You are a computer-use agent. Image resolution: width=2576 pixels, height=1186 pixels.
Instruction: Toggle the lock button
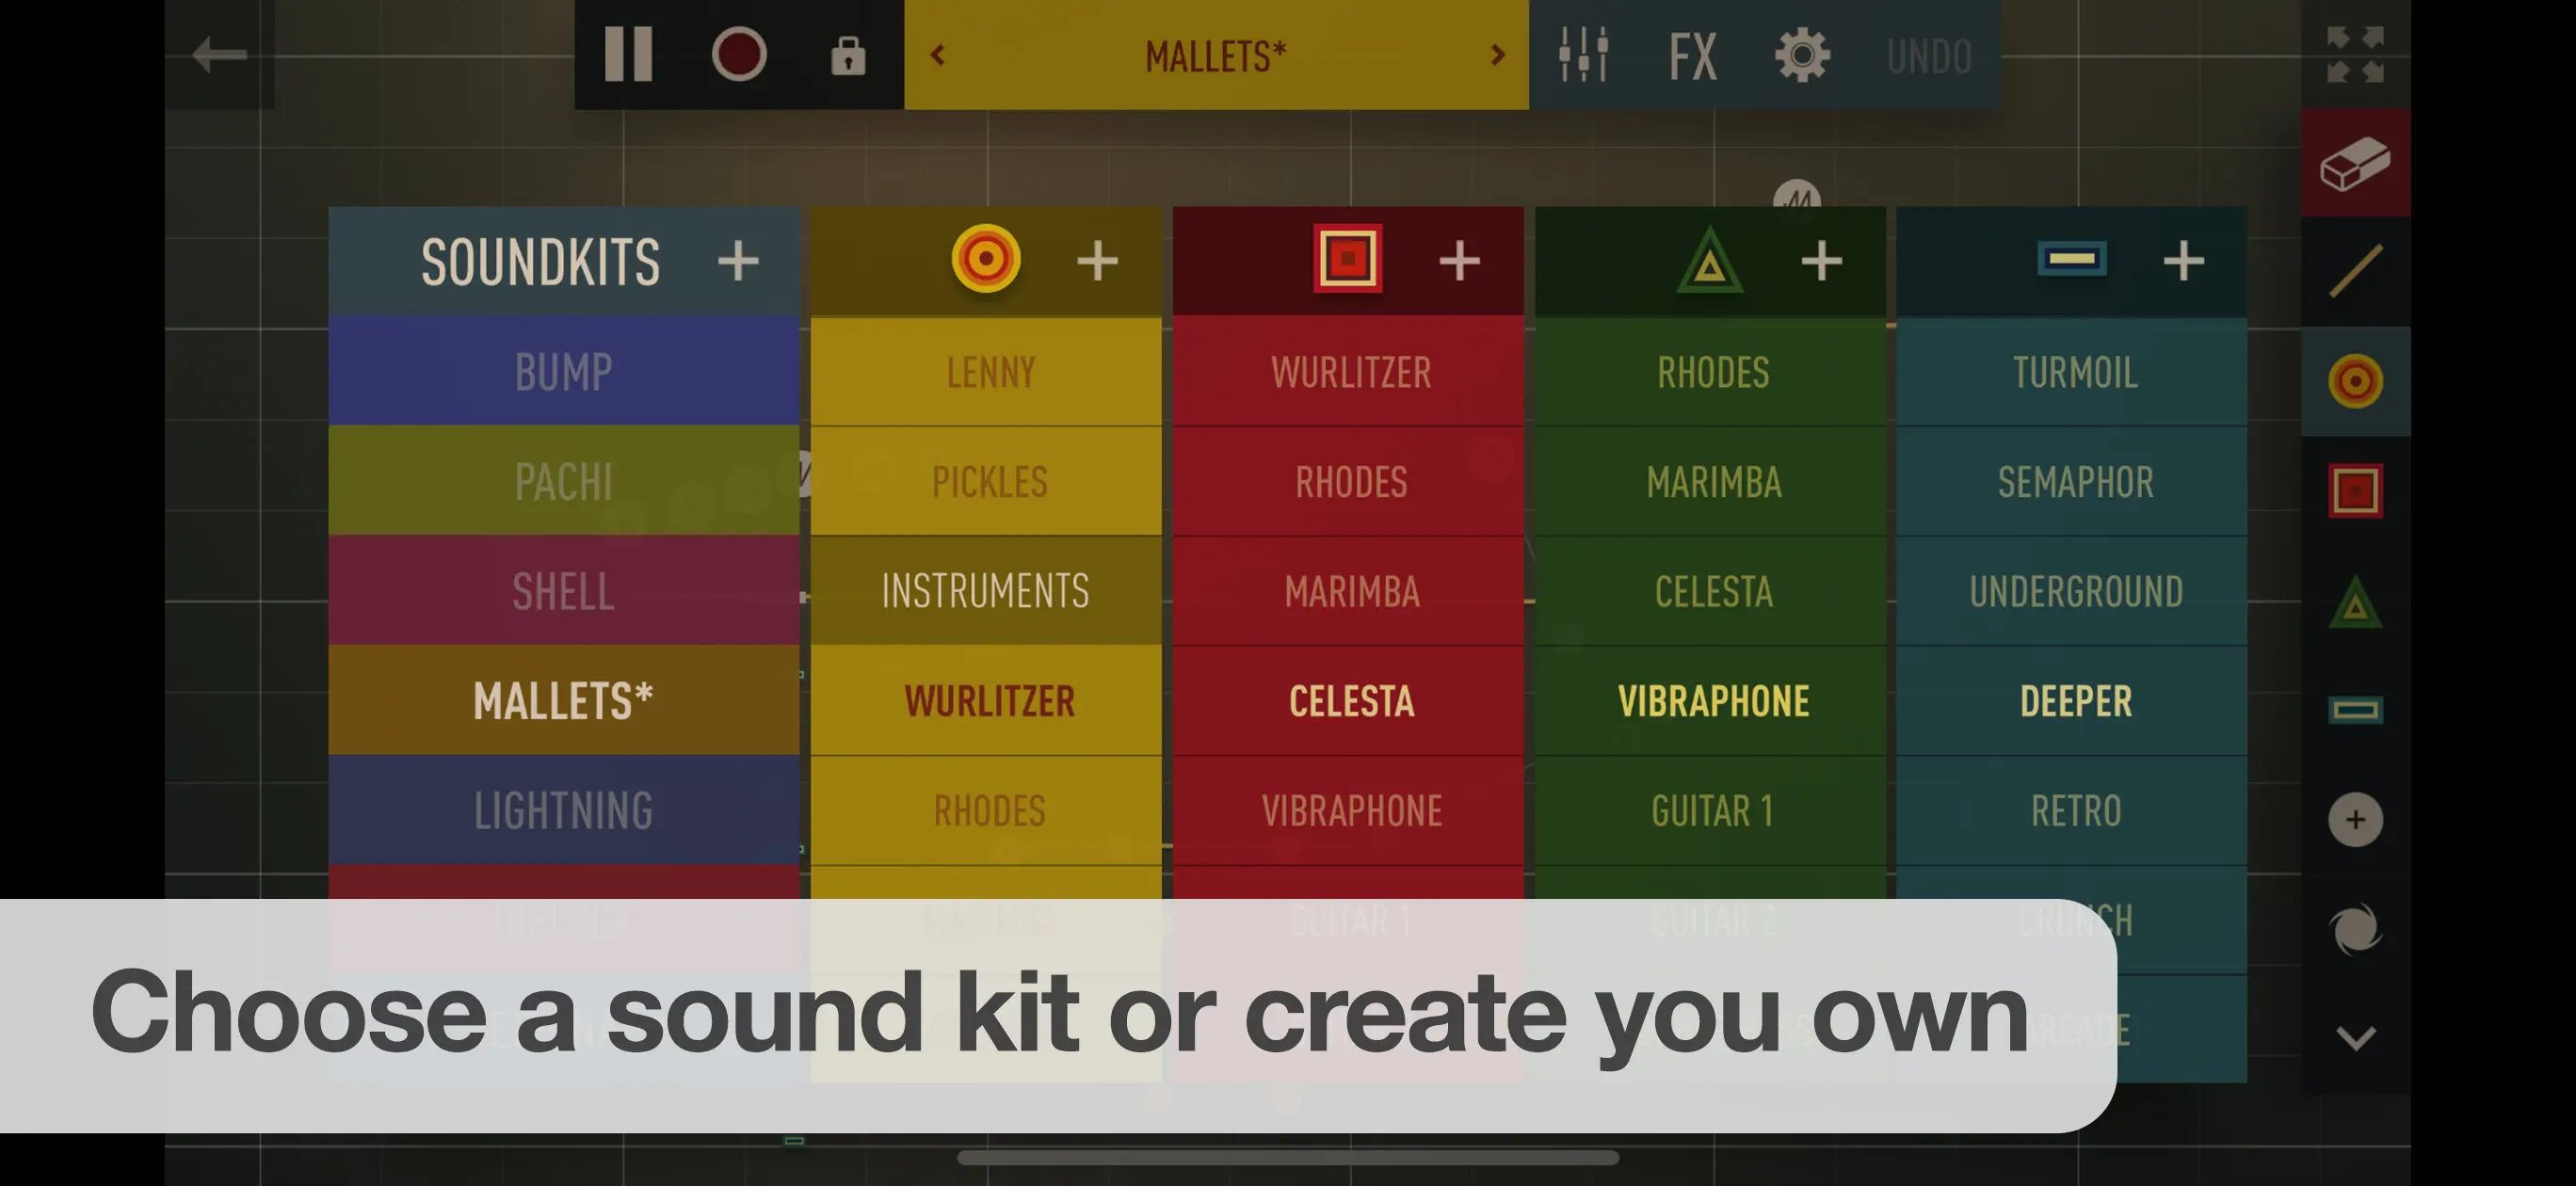pos(848,55)
